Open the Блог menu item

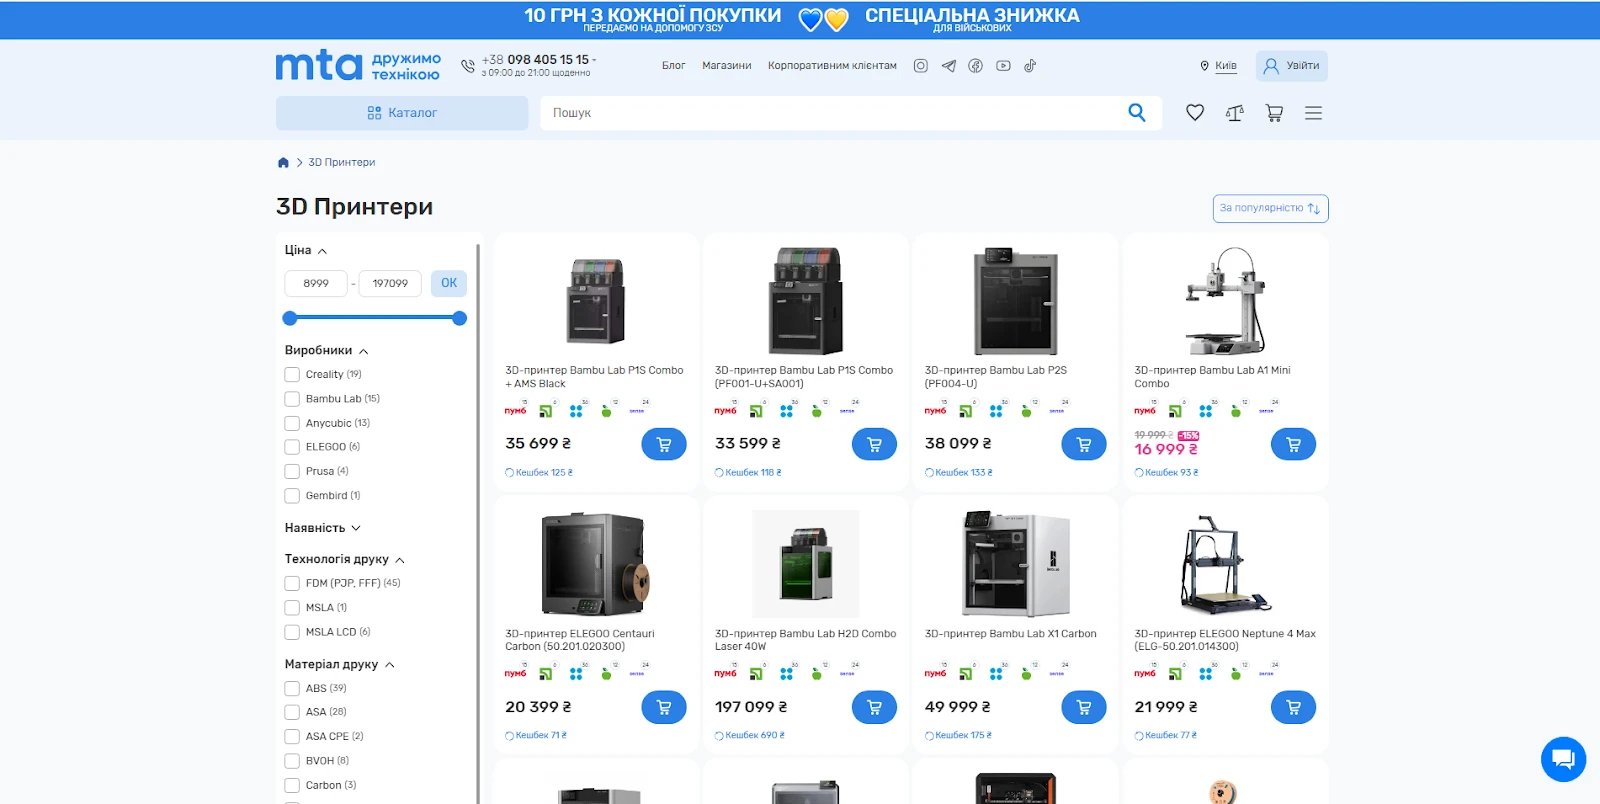[x=673, y=66]
